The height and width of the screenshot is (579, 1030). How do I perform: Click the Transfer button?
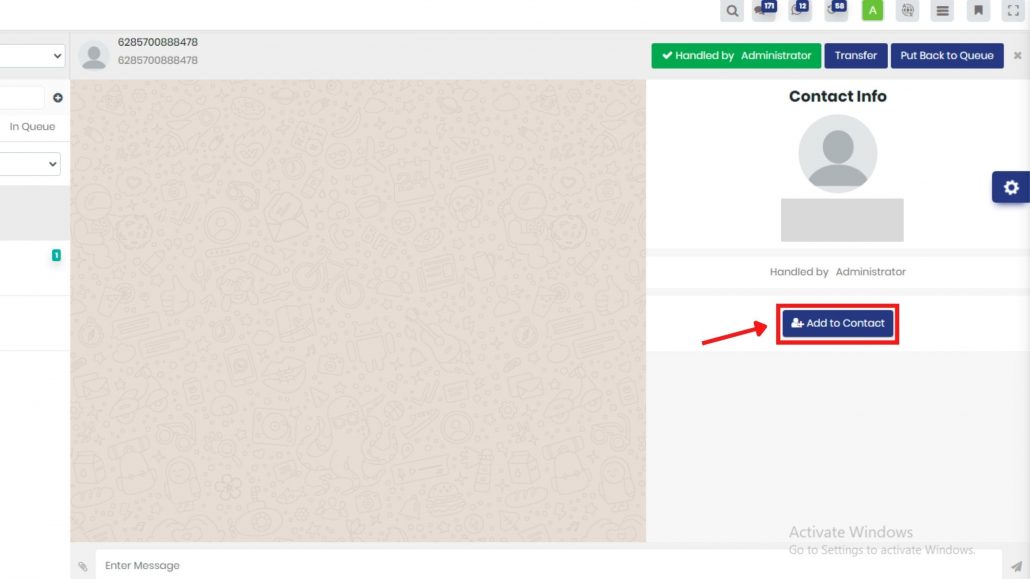pos(855,56)
